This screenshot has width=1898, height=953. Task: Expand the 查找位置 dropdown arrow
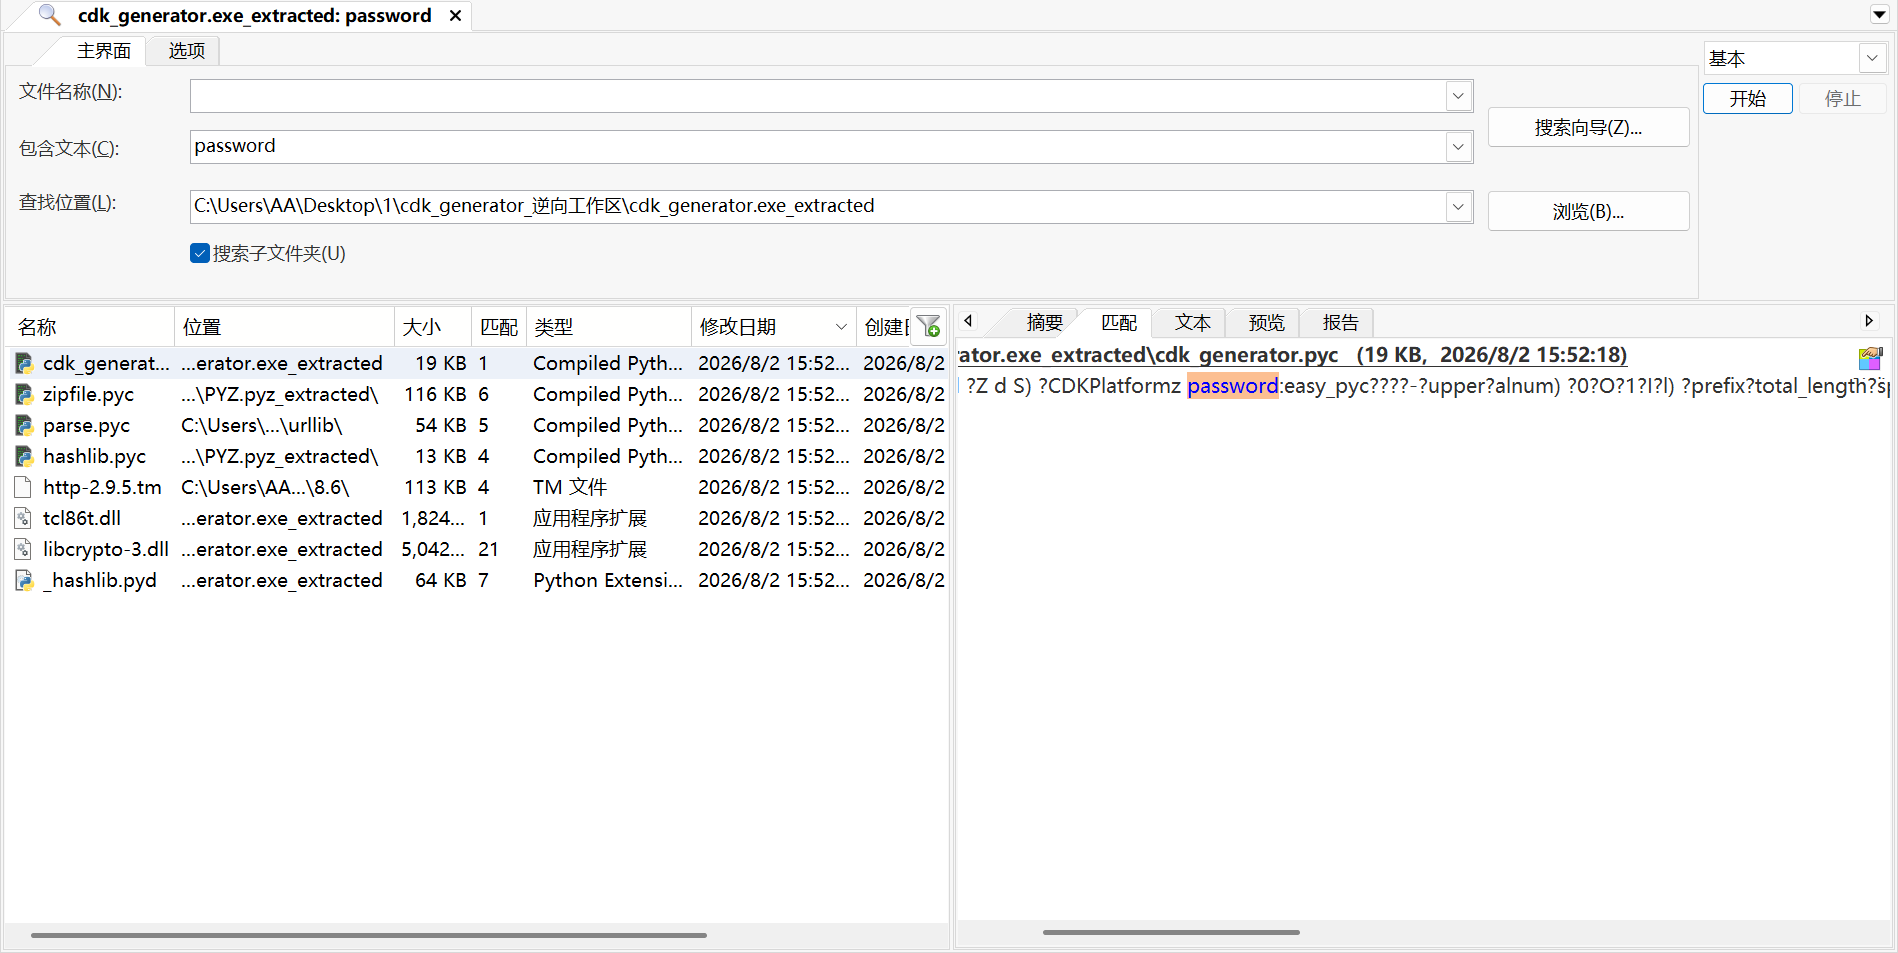tap(1459, 207)
